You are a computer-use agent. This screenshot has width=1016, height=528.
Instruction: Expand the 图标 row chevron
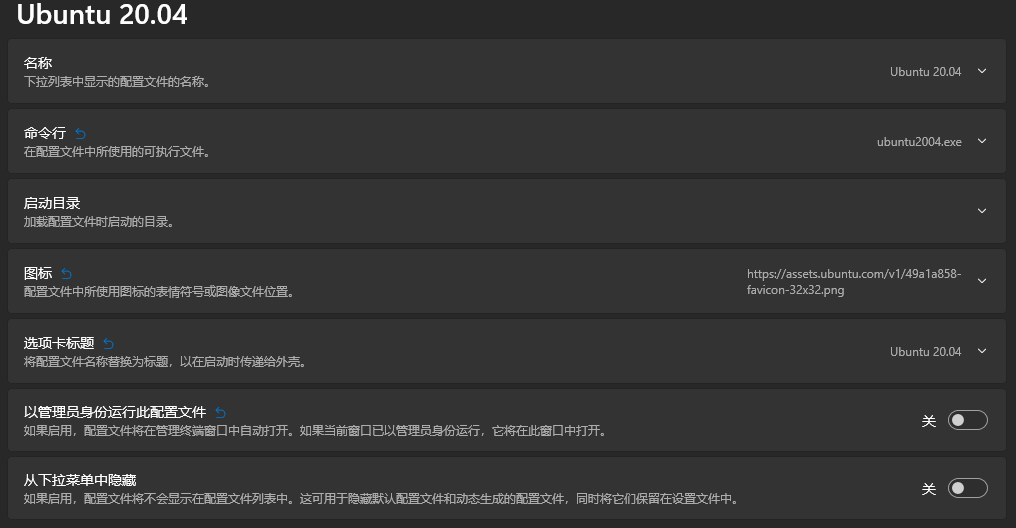[982, 281]
